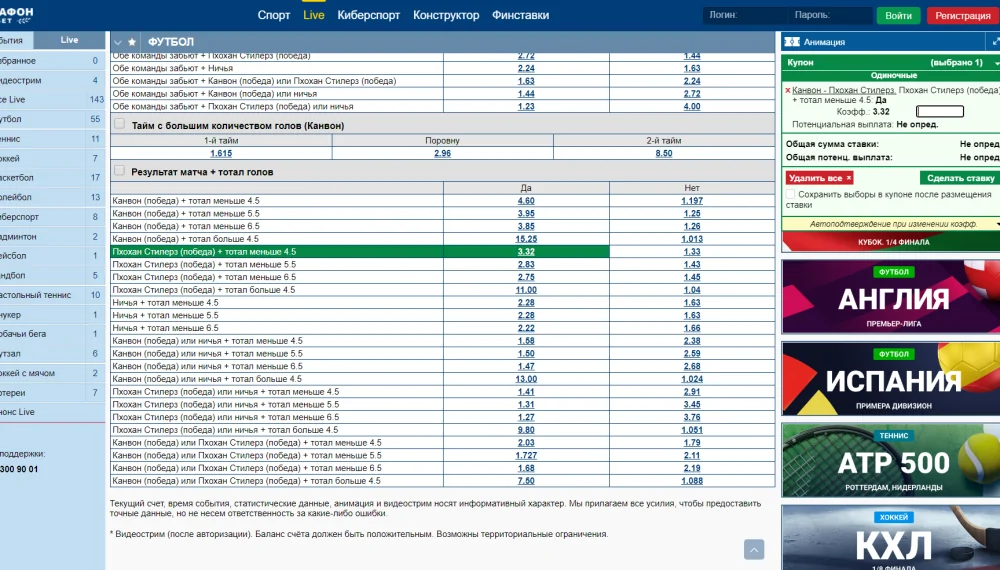Enable saving selections in coupon after betting

coord(791,194)
